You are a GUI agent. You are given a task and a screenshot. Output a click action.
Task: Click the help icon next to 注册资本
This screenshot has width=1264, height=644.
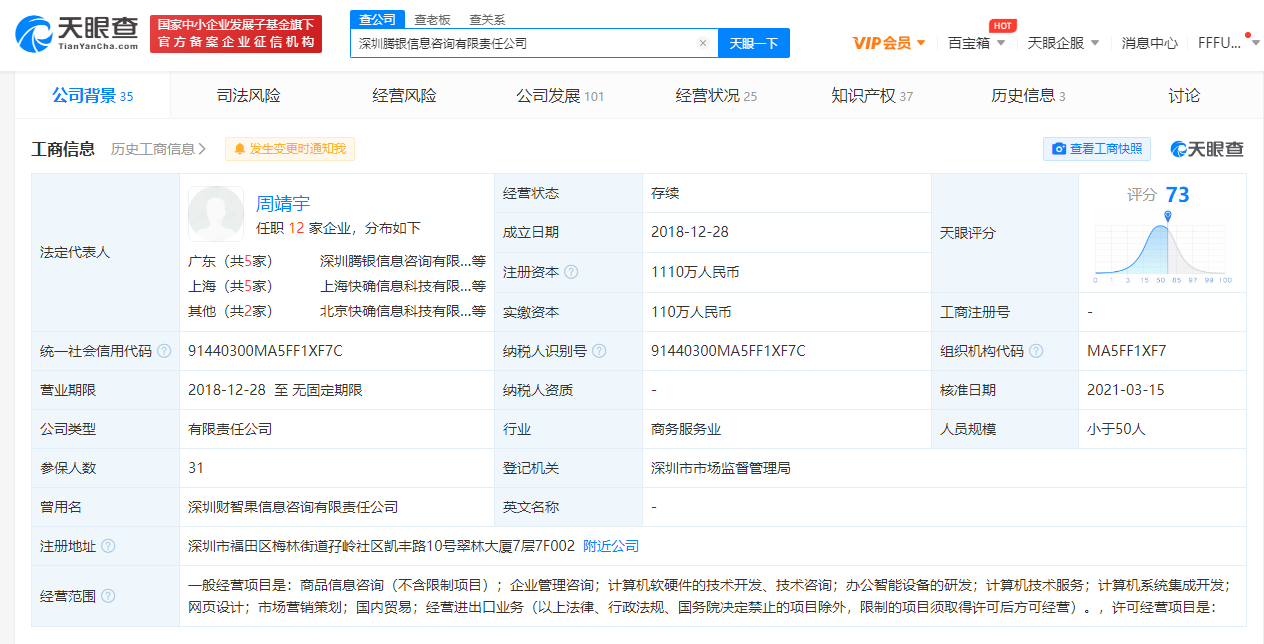[x=571, y=272]
